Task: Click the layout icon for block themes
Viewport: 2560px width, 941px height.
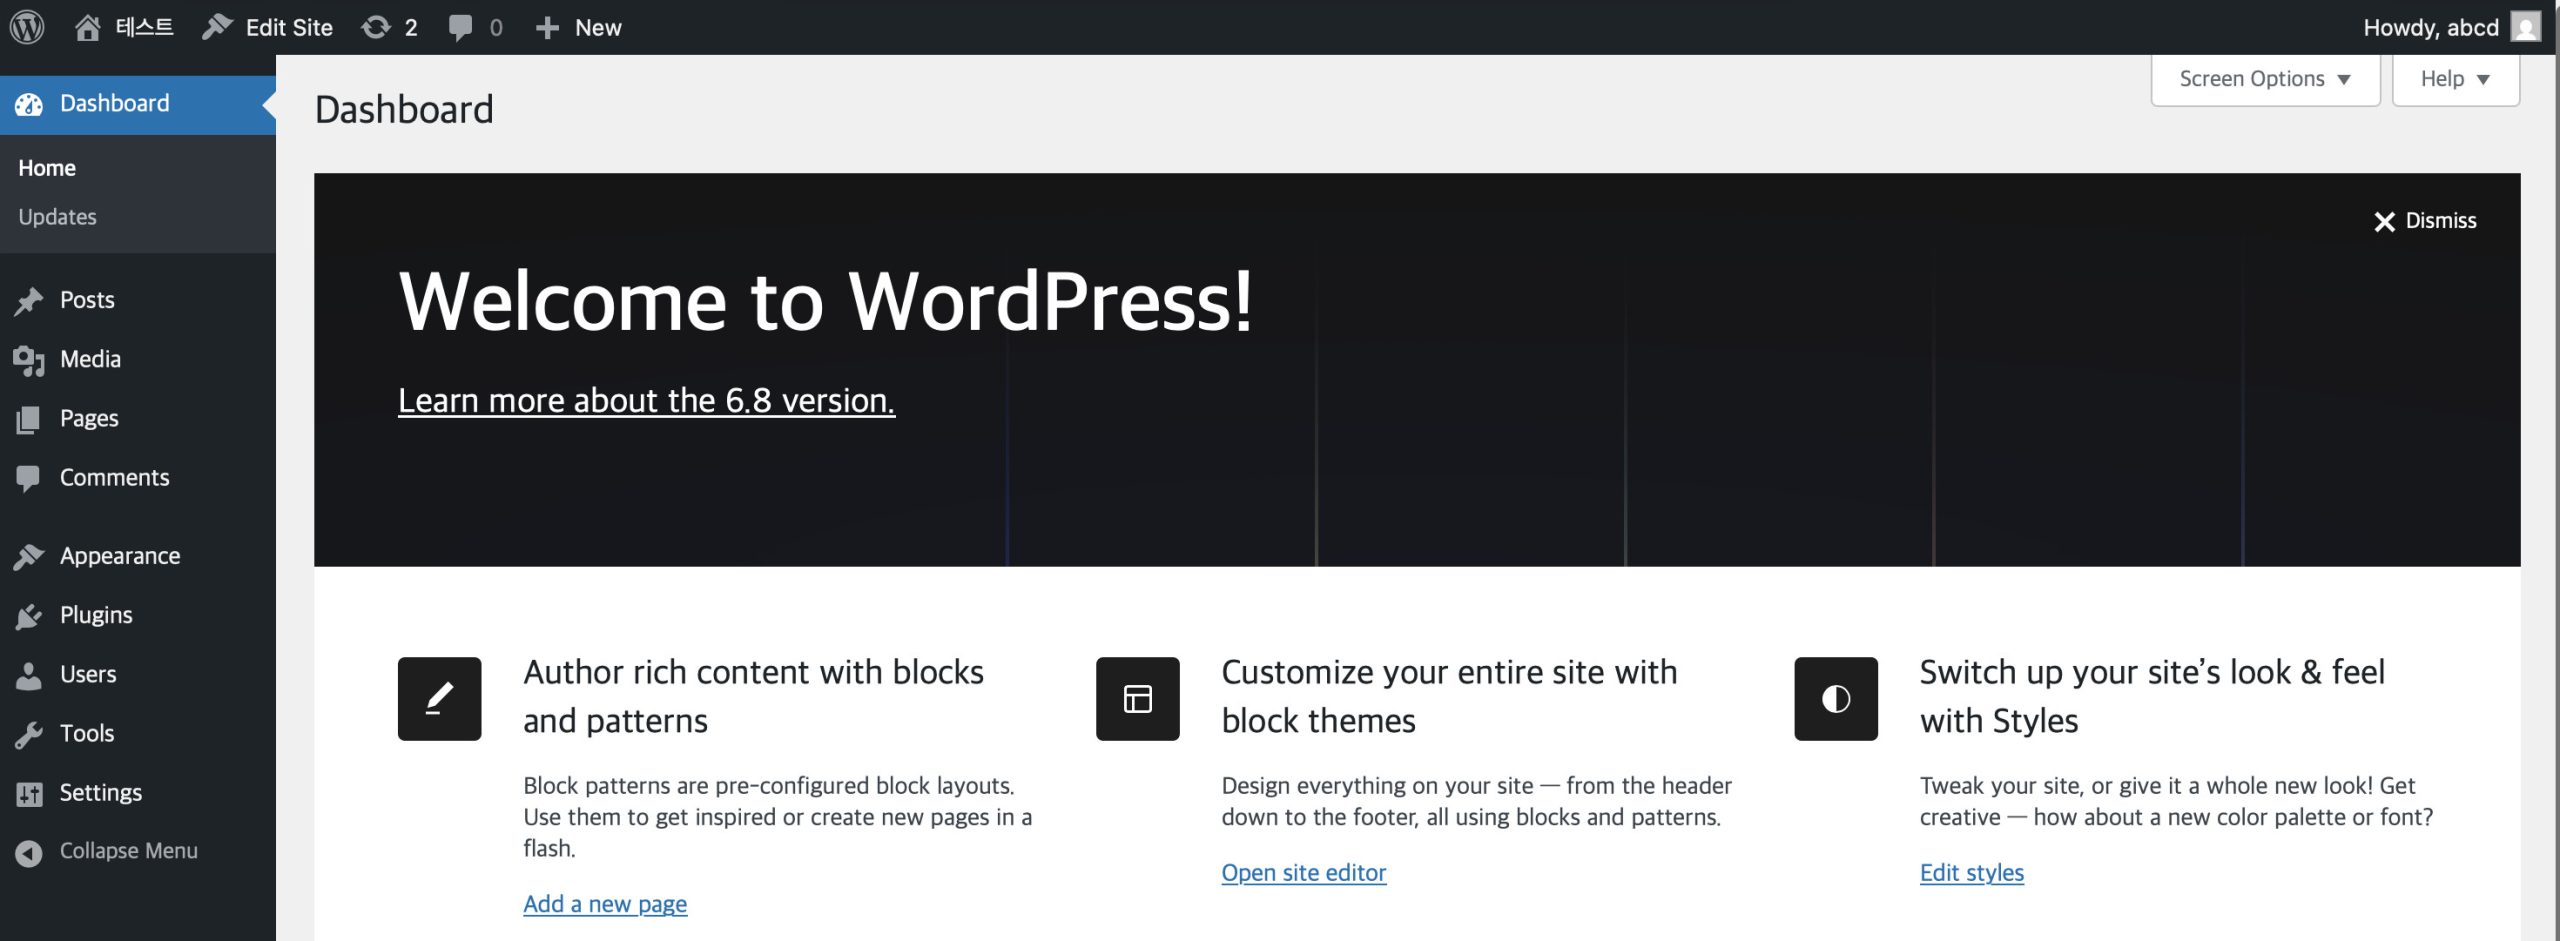Action: pyautogui.click(x=1137, y=698)
